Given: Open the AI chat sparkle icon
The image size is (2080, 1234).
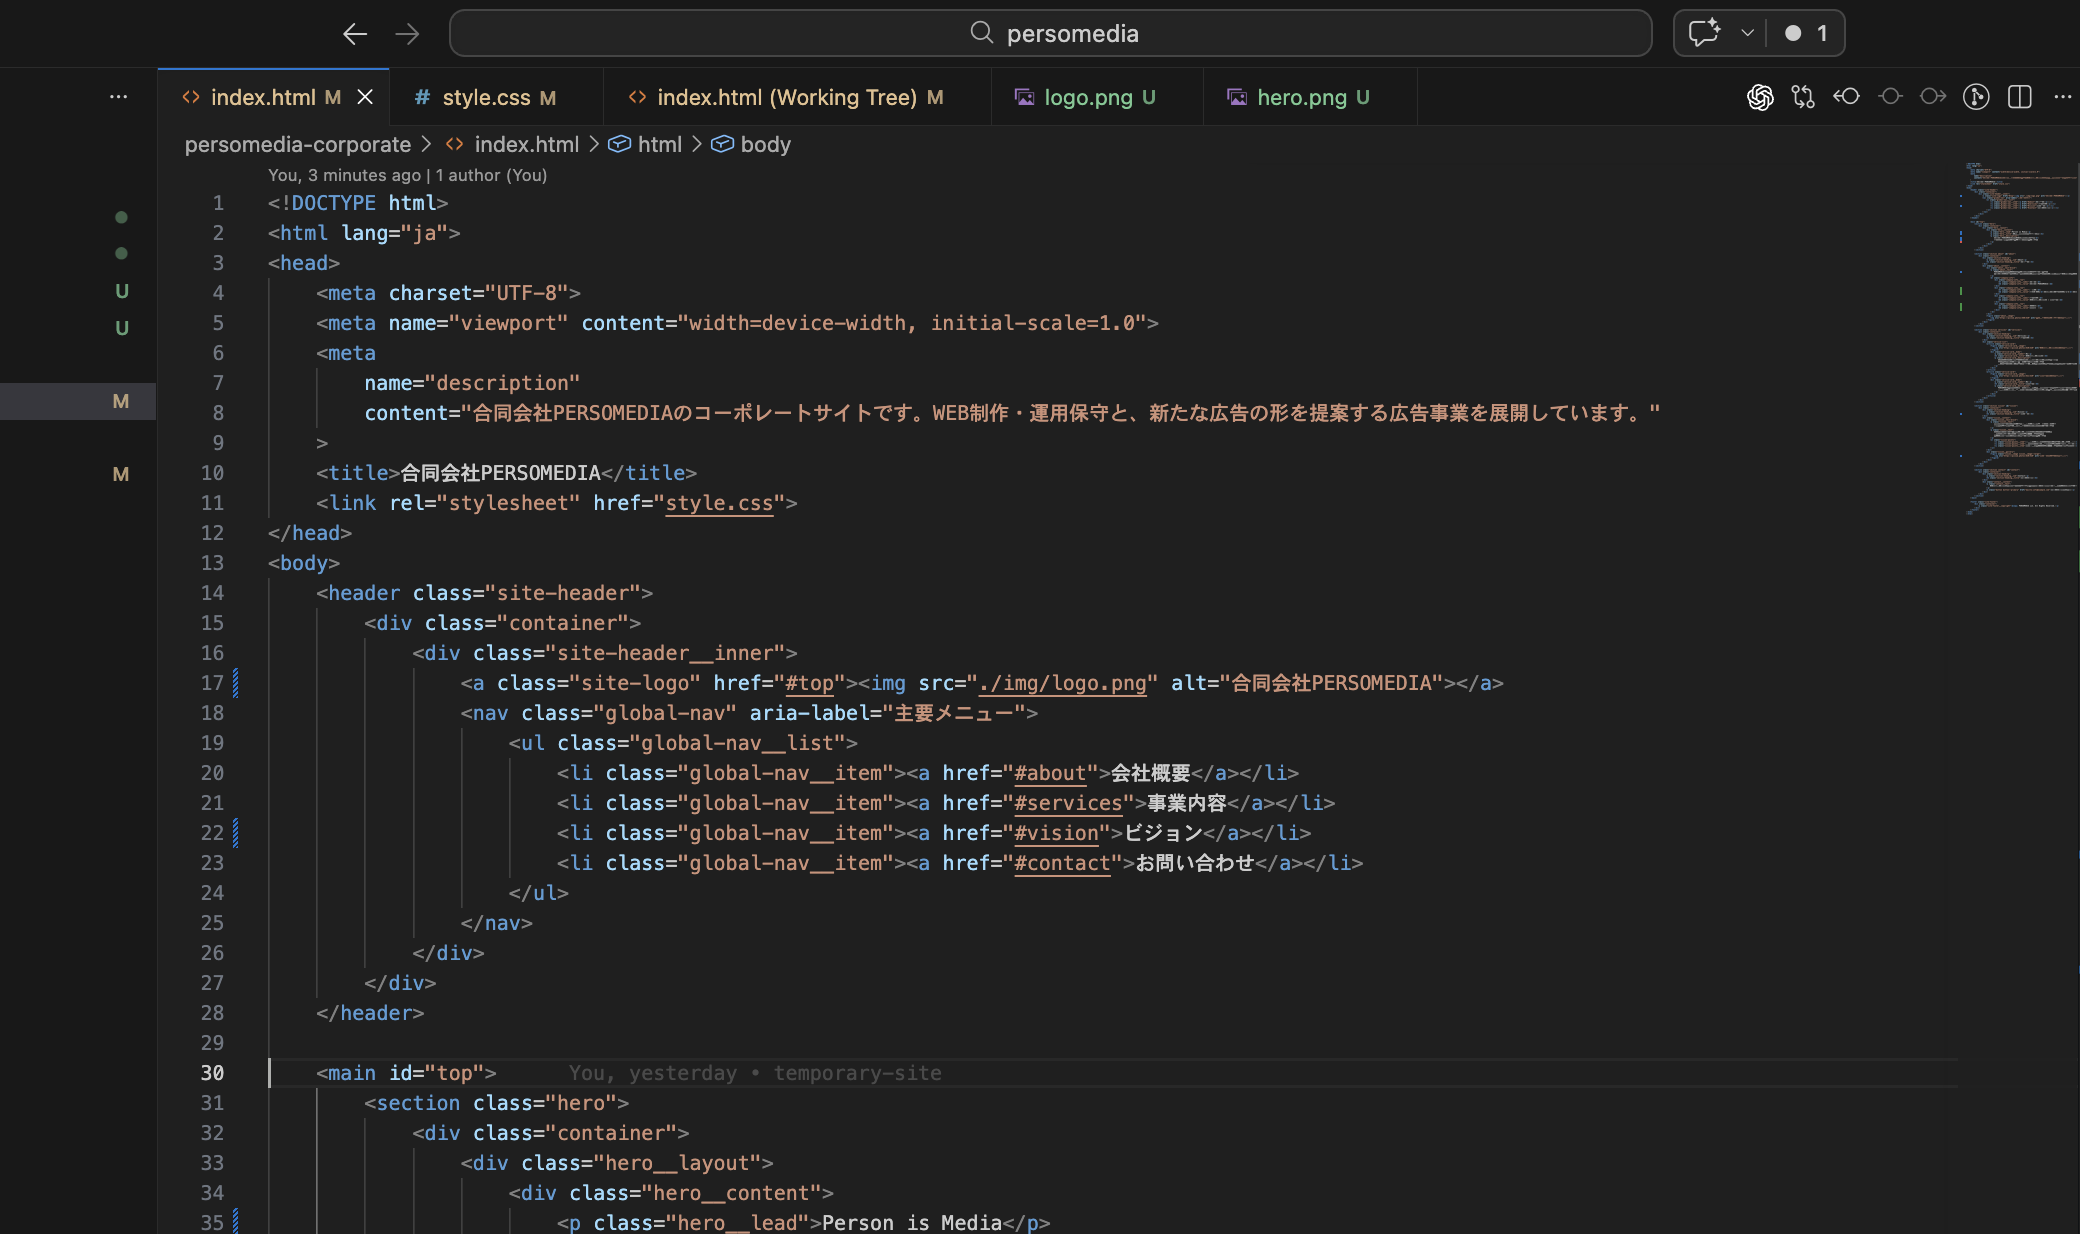Looking at the screenshot, I should [x=1704, y=33].
